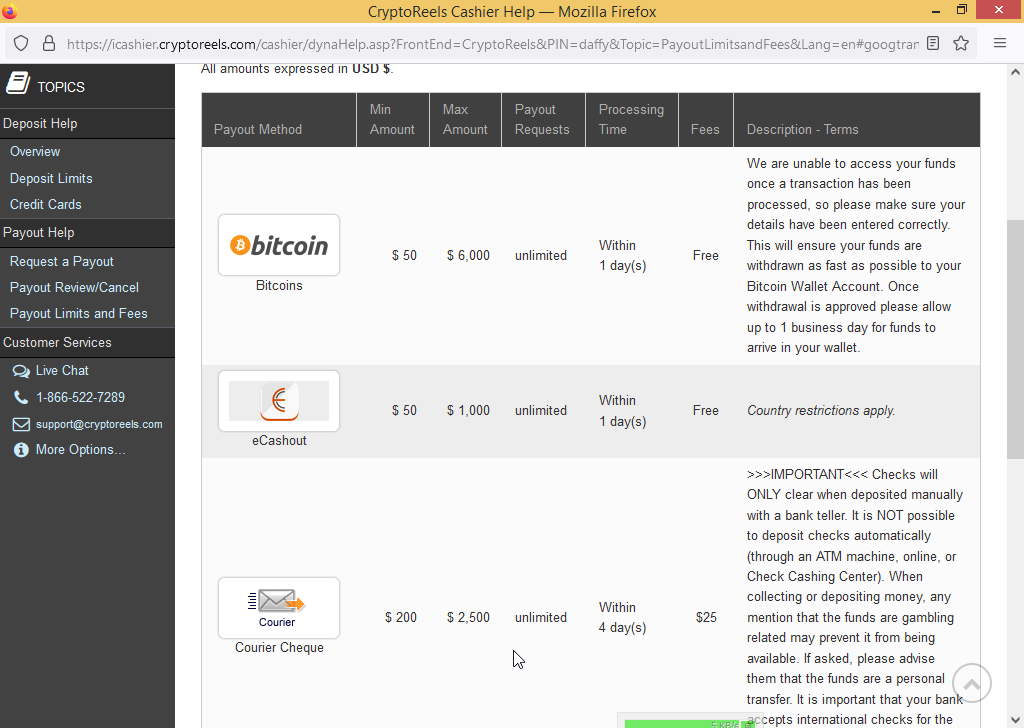Screen dimensions: 1024x728
Task: Open Firefox hamburger application menu
Action: pyautogui.click(x=999, y=44)
